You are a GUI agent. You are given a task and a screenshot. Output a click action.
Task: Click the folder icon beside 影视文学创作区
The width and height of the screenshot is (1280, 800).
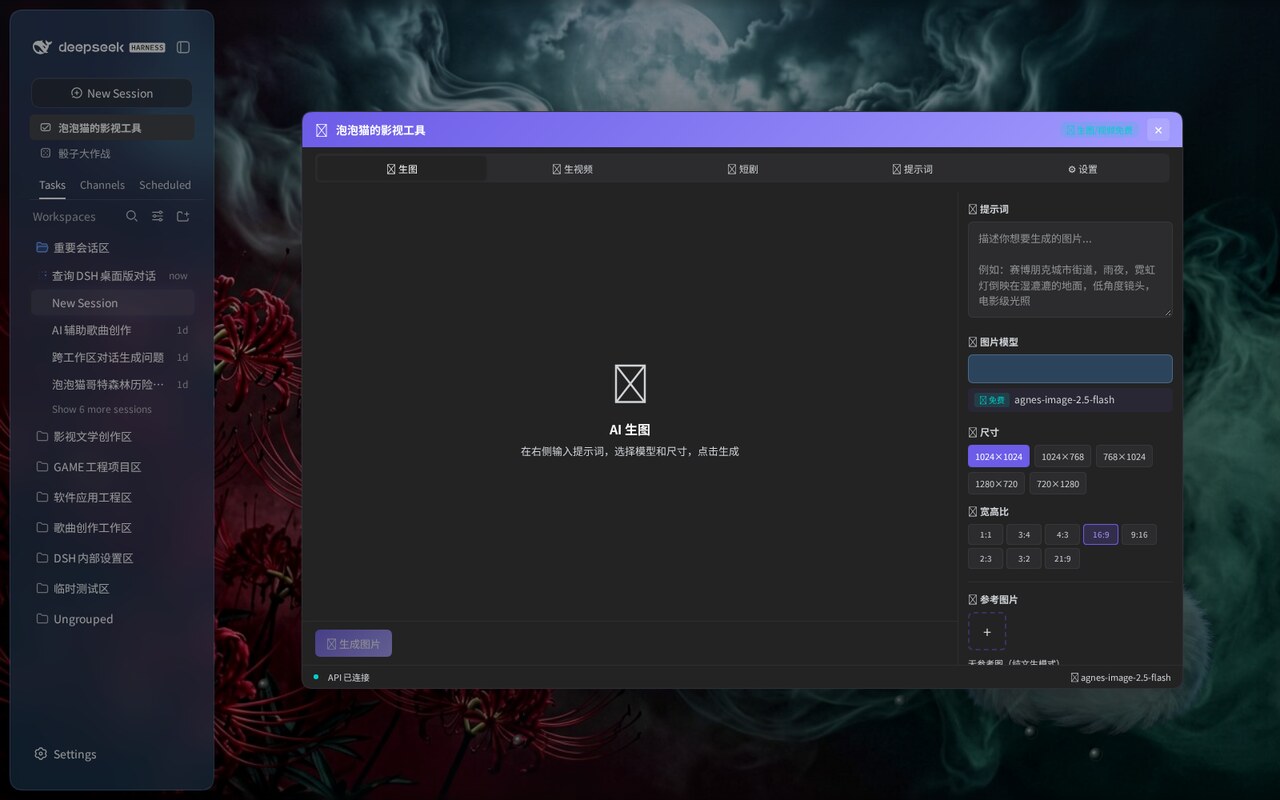[42, 437]
